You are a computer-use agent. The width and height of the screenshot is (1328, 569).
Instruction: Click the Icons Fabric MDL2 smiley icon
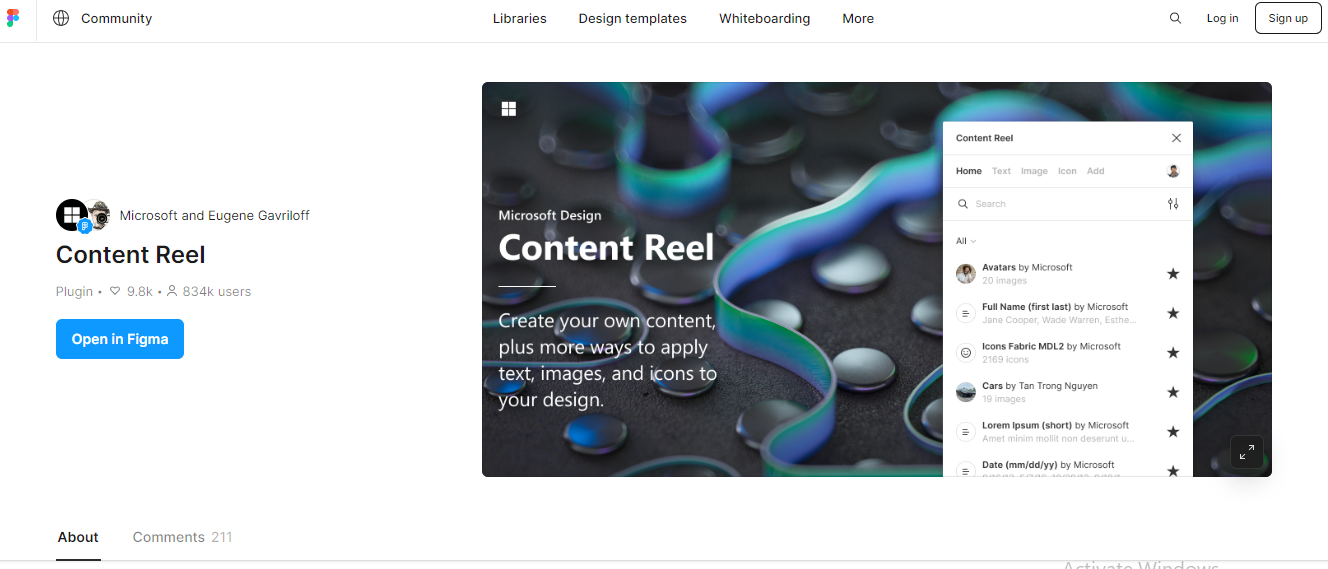[966, 353]
